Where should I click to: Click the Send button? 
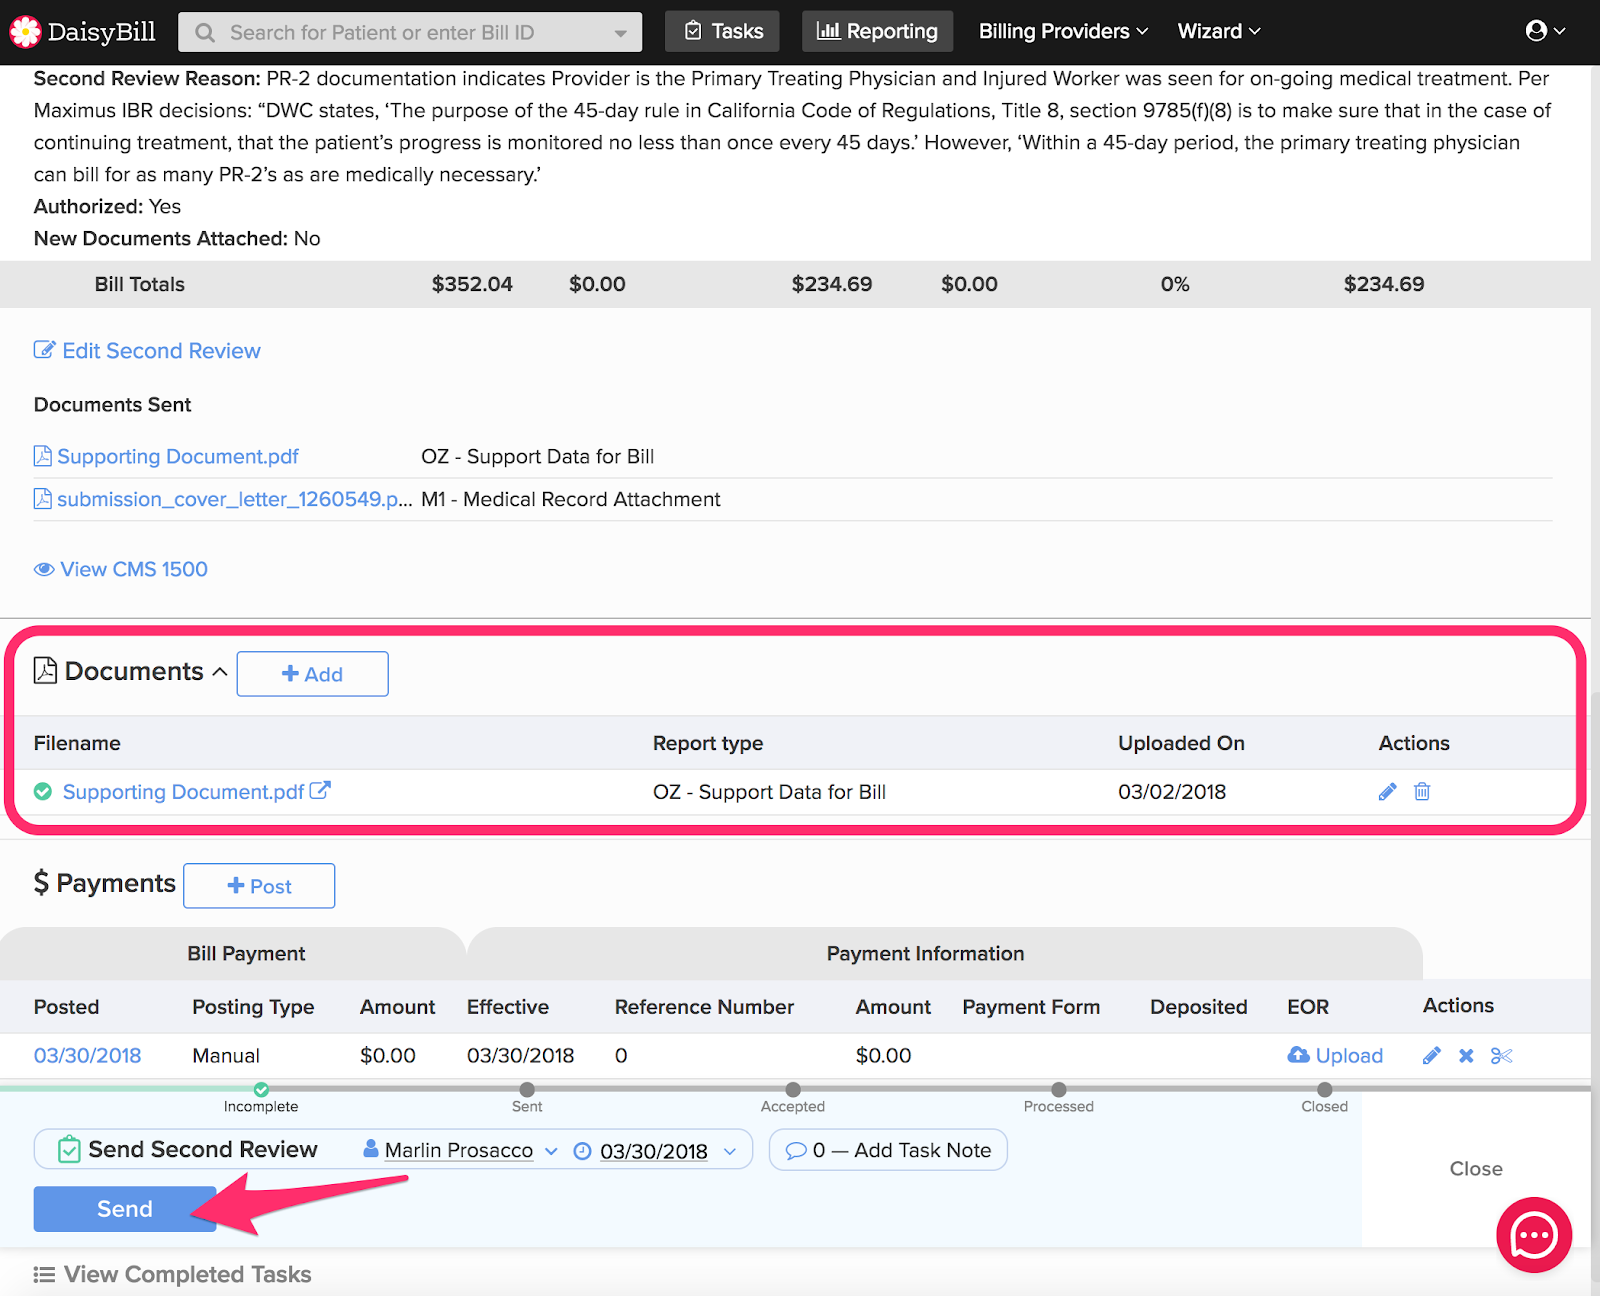[x=125, y=1209]
